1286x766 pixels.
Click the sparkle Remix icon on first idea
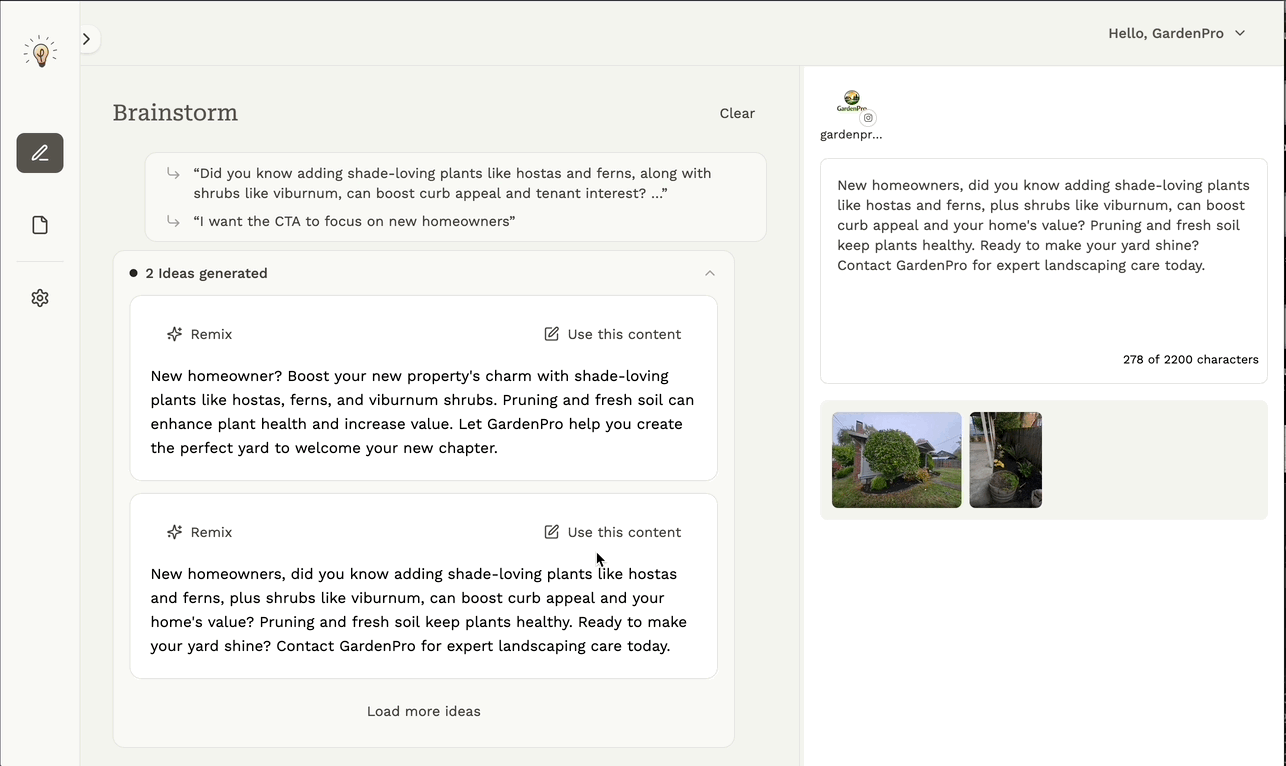point(175,334)
